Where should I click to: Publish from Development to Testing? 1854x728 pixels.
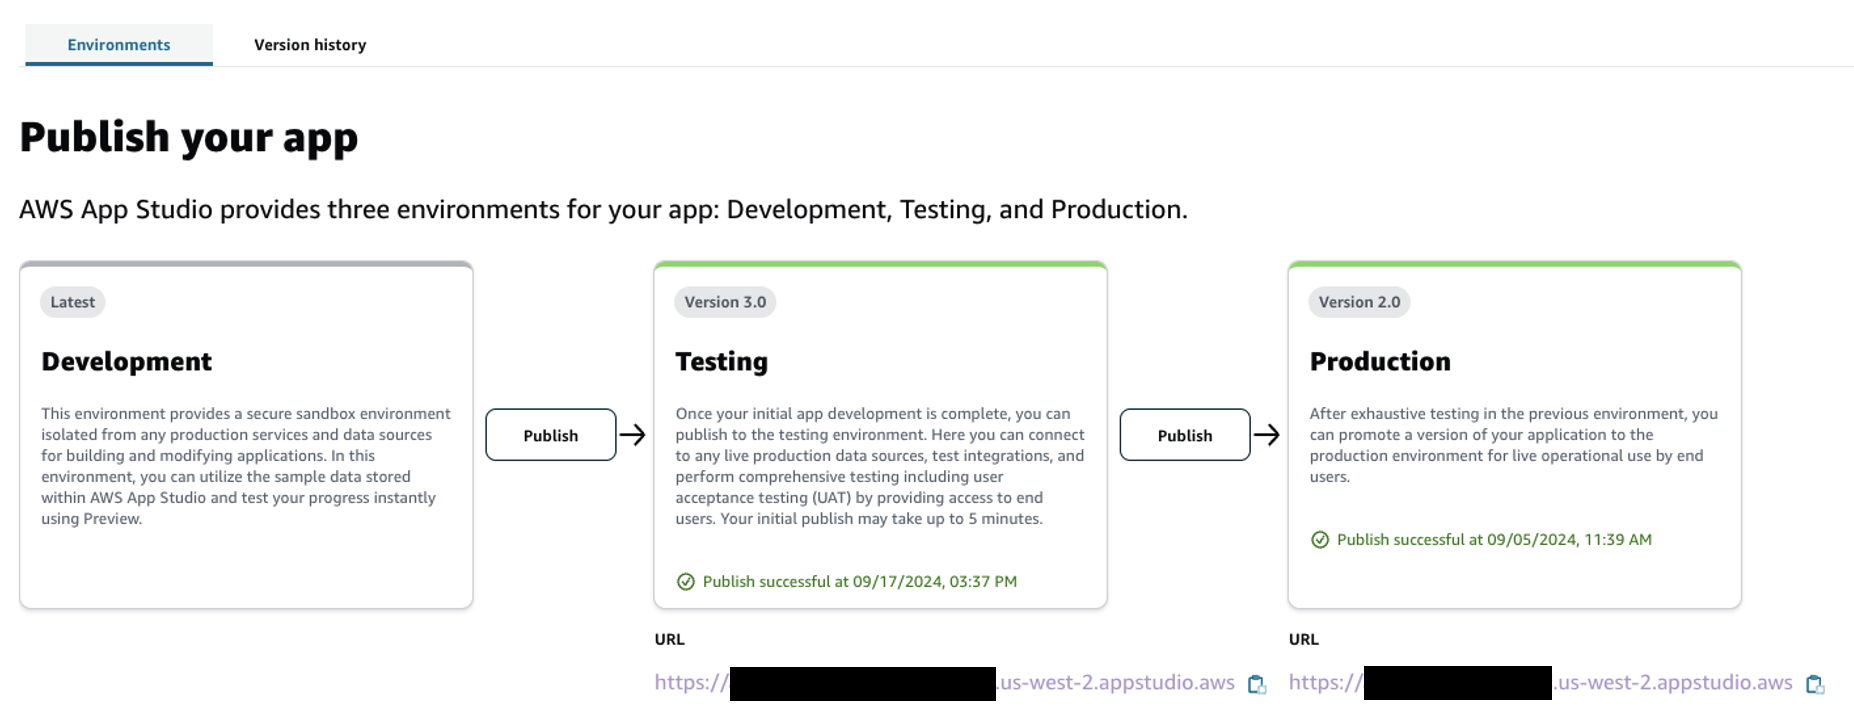click(551, 435)
